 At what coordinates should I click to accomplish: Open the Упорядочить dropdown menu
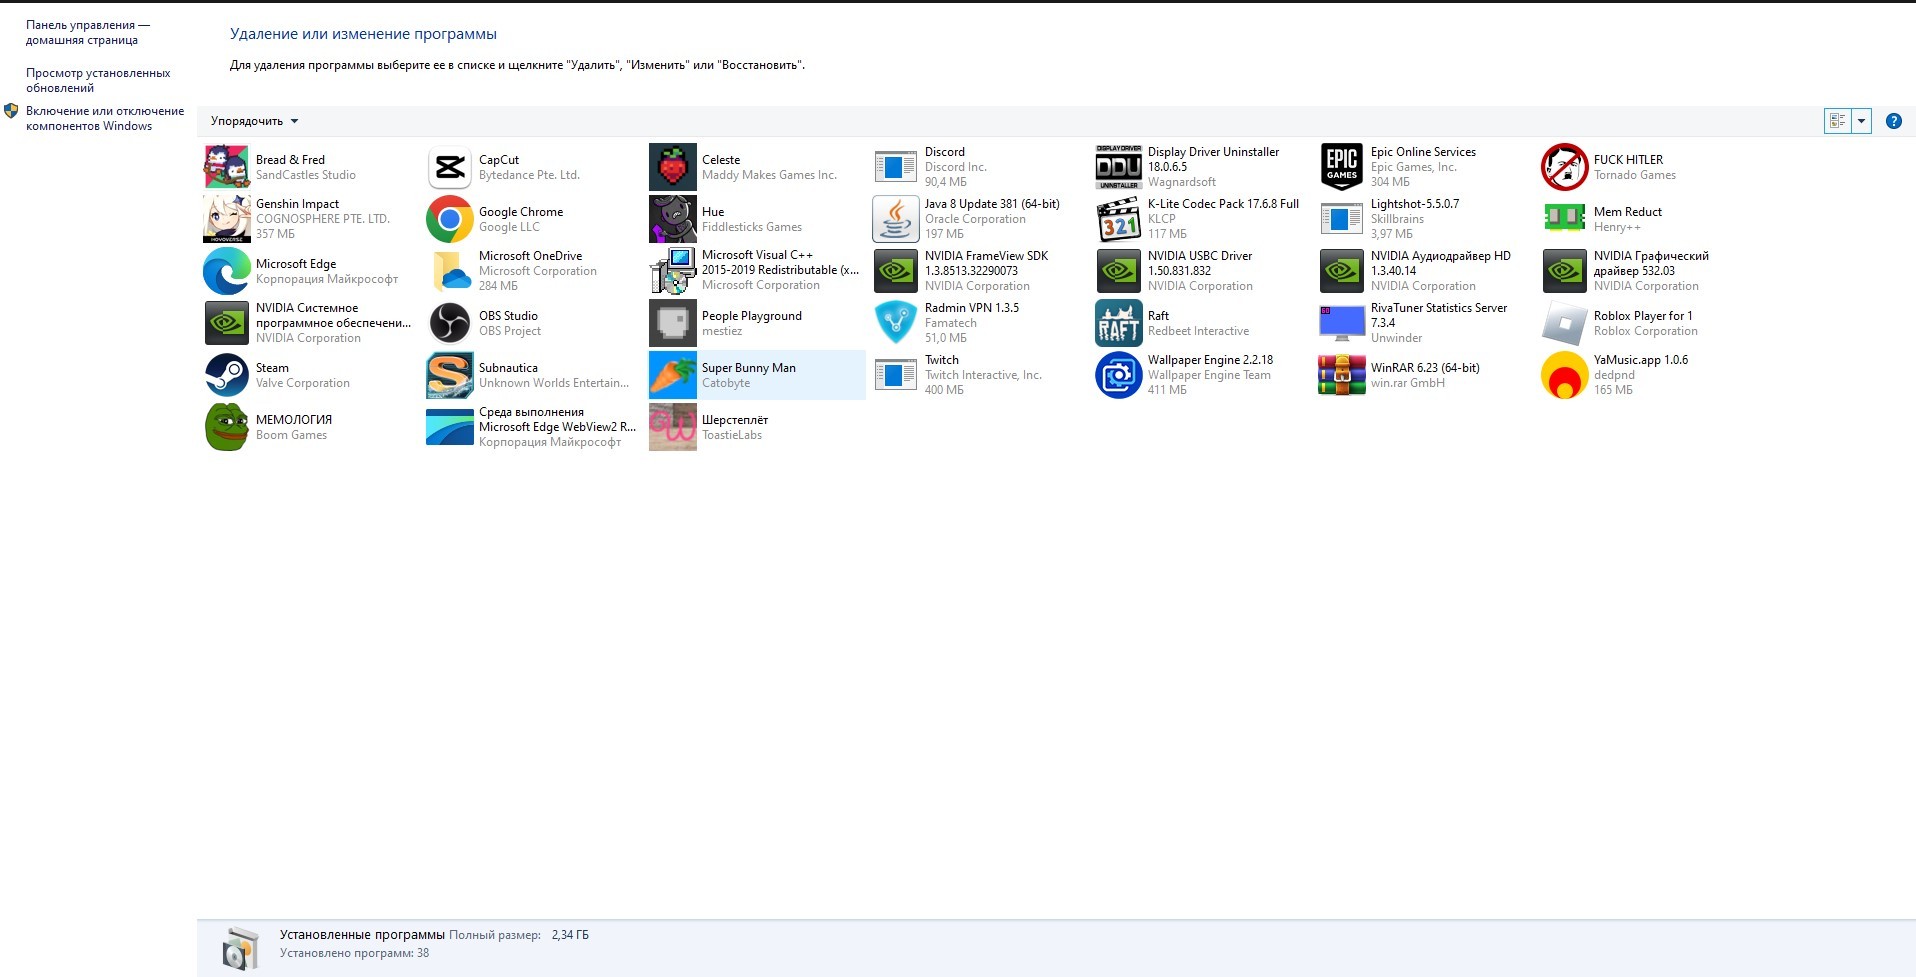[x=254, y=121]
